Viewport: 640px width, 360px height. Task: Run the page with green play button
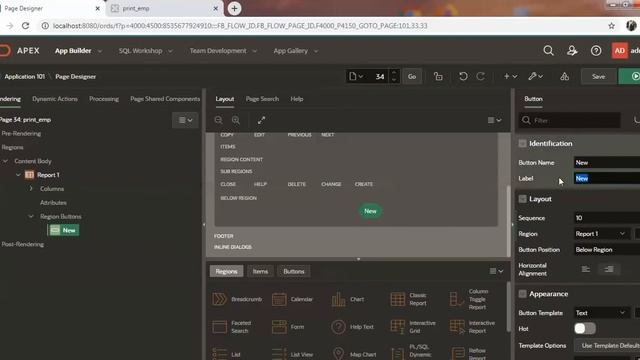pos(630,76)
